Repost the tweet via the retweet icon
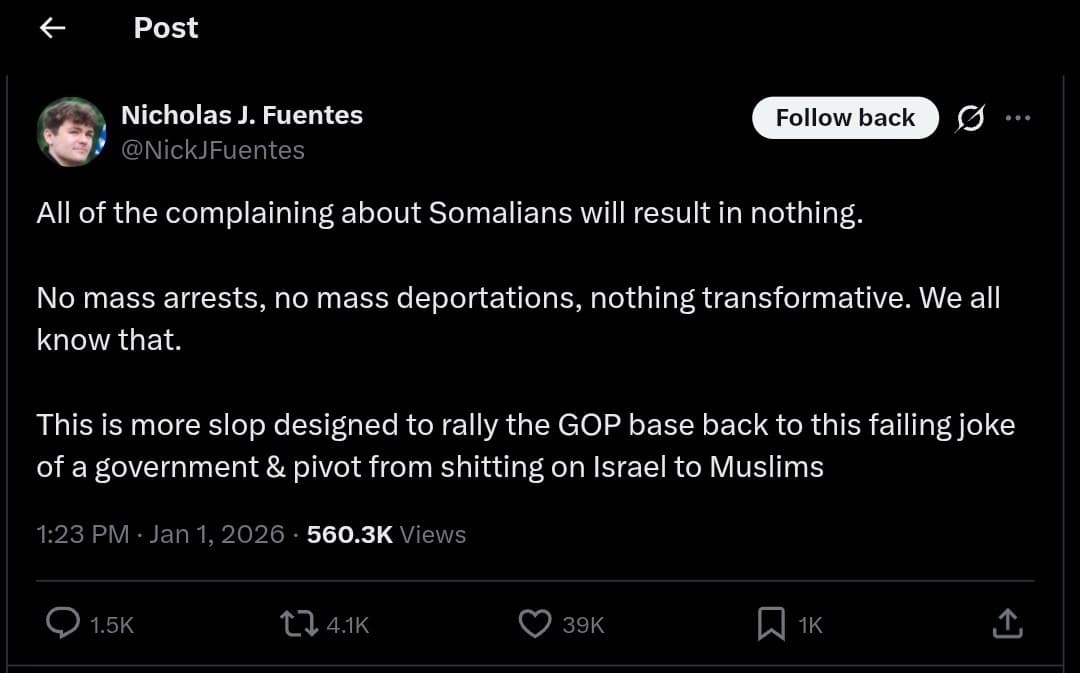The width and height of the screenshot is (1080, 673). coord(297,624)
